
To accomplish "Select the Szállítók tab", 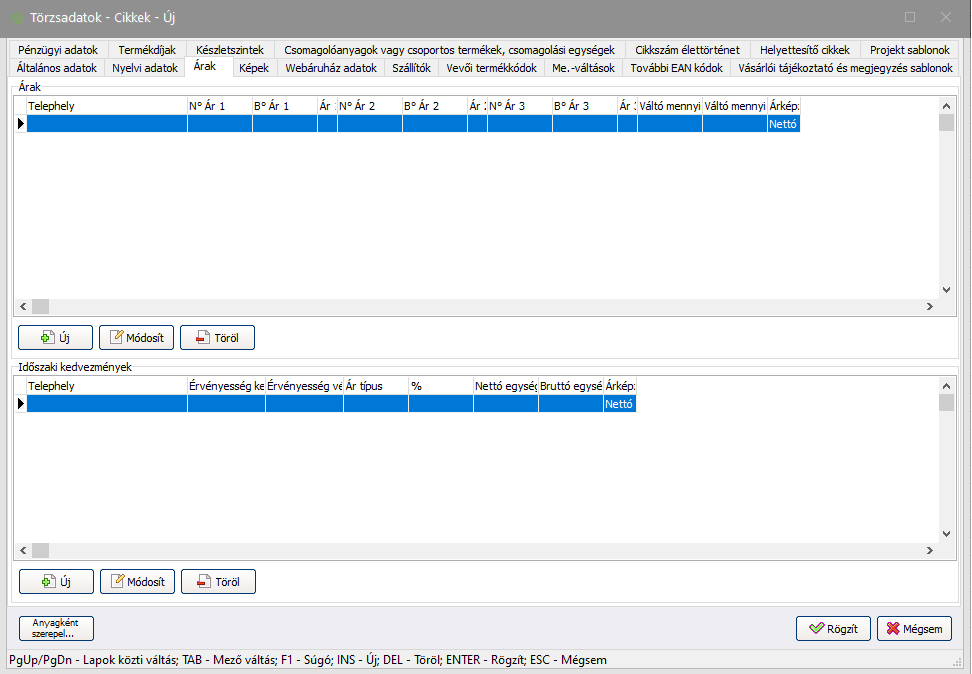I will (x=411, y=68).
